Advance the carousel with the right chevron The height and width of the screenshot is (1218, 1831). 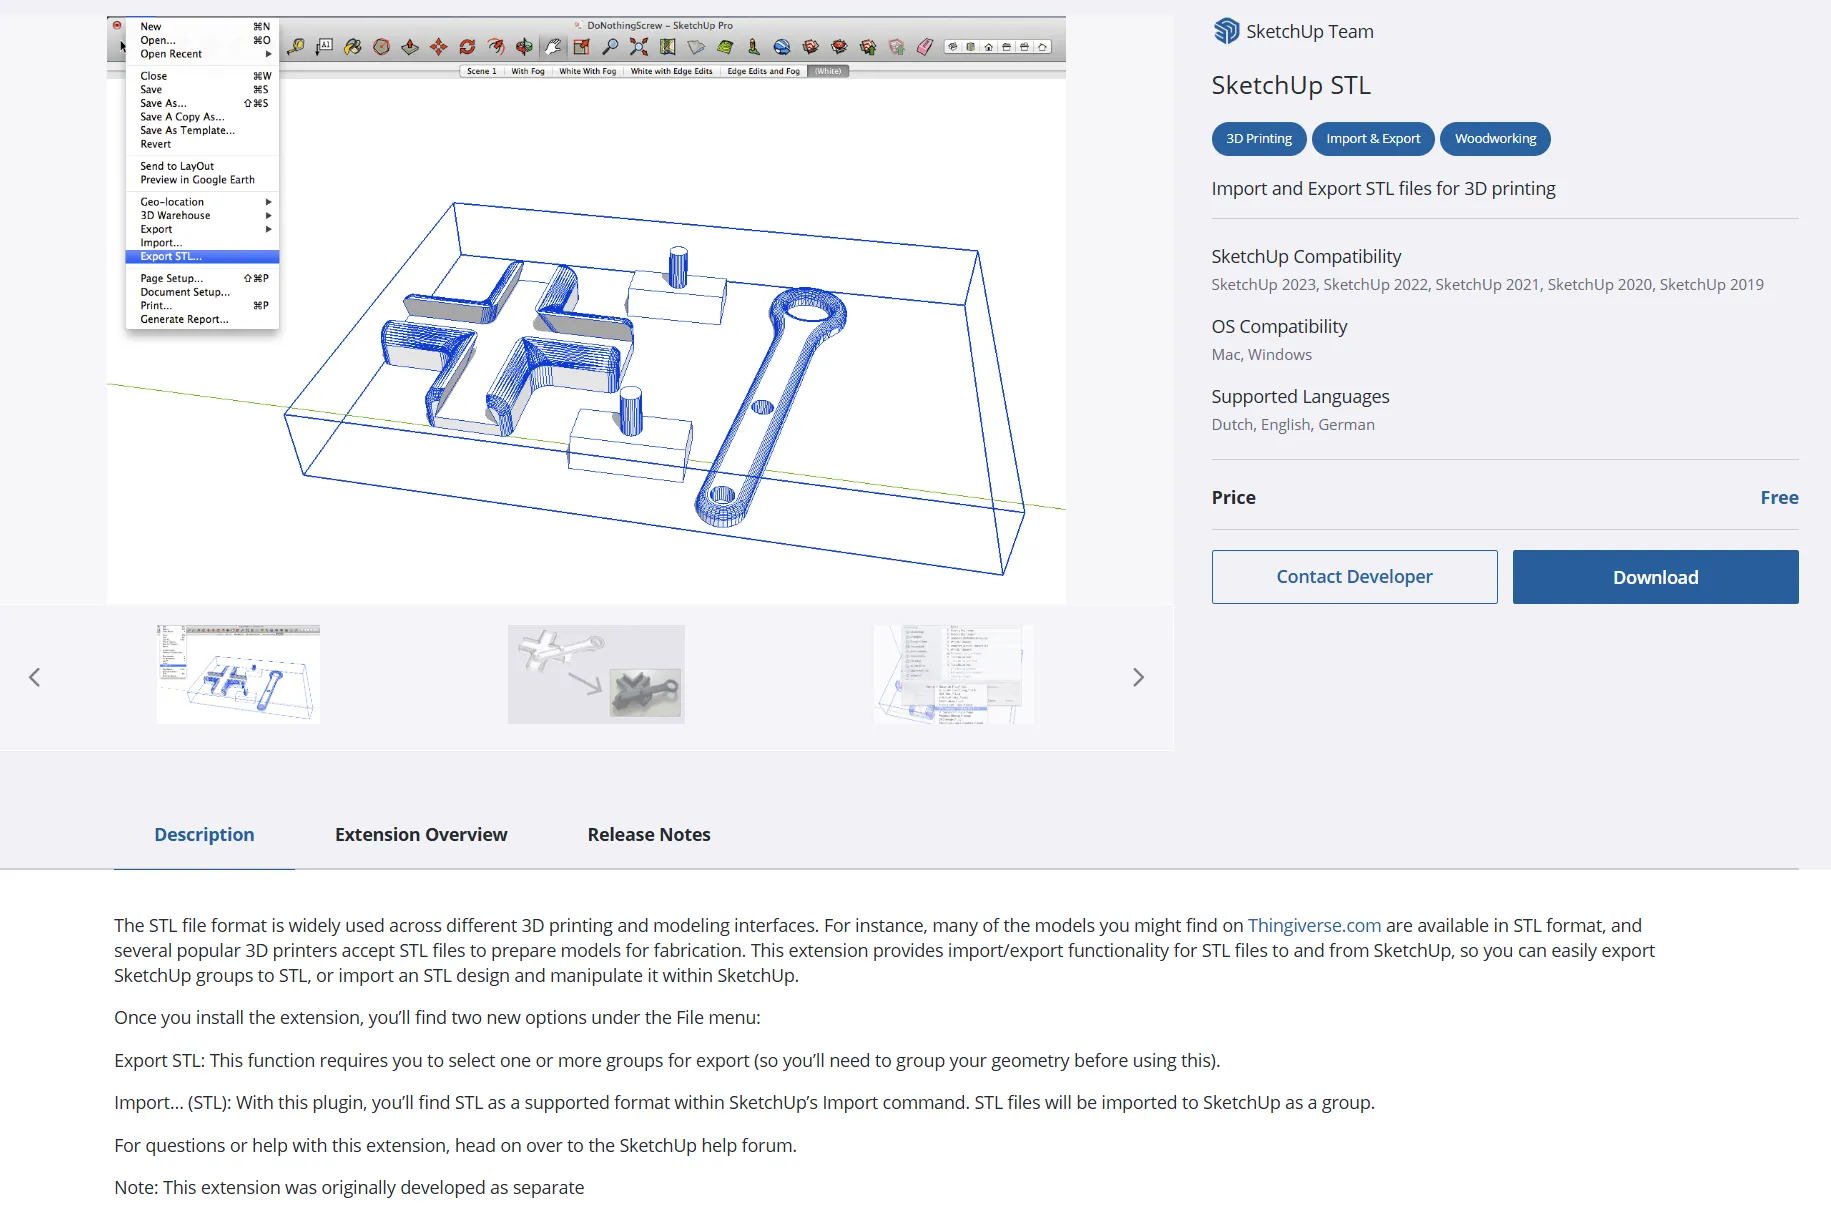click(1138, 677)
